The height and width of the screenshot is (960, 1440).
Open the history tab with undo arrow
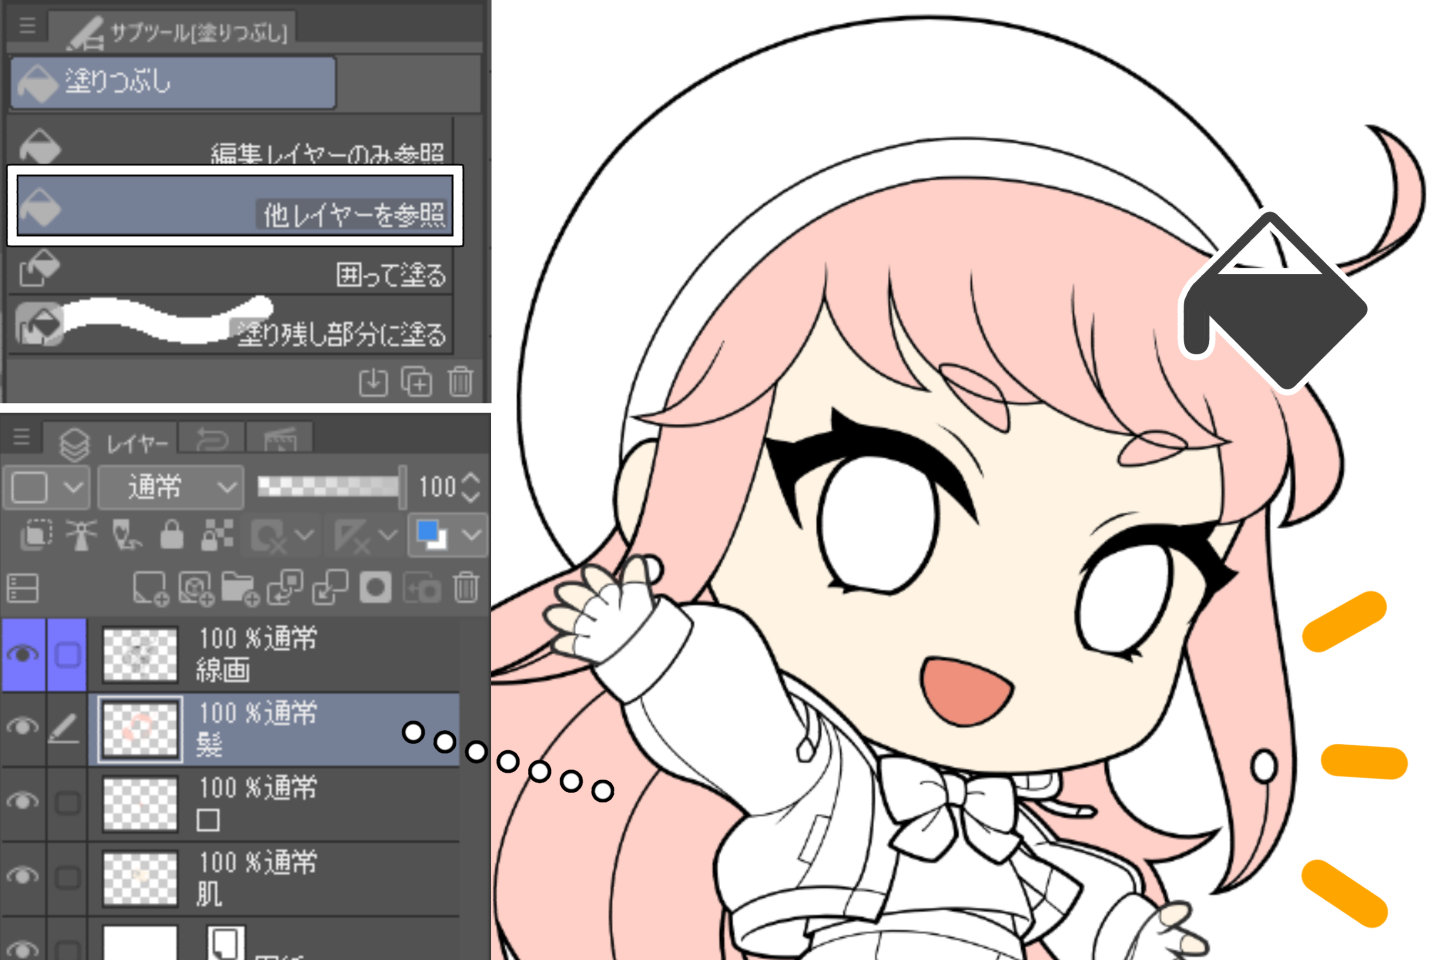pos(212,440)
